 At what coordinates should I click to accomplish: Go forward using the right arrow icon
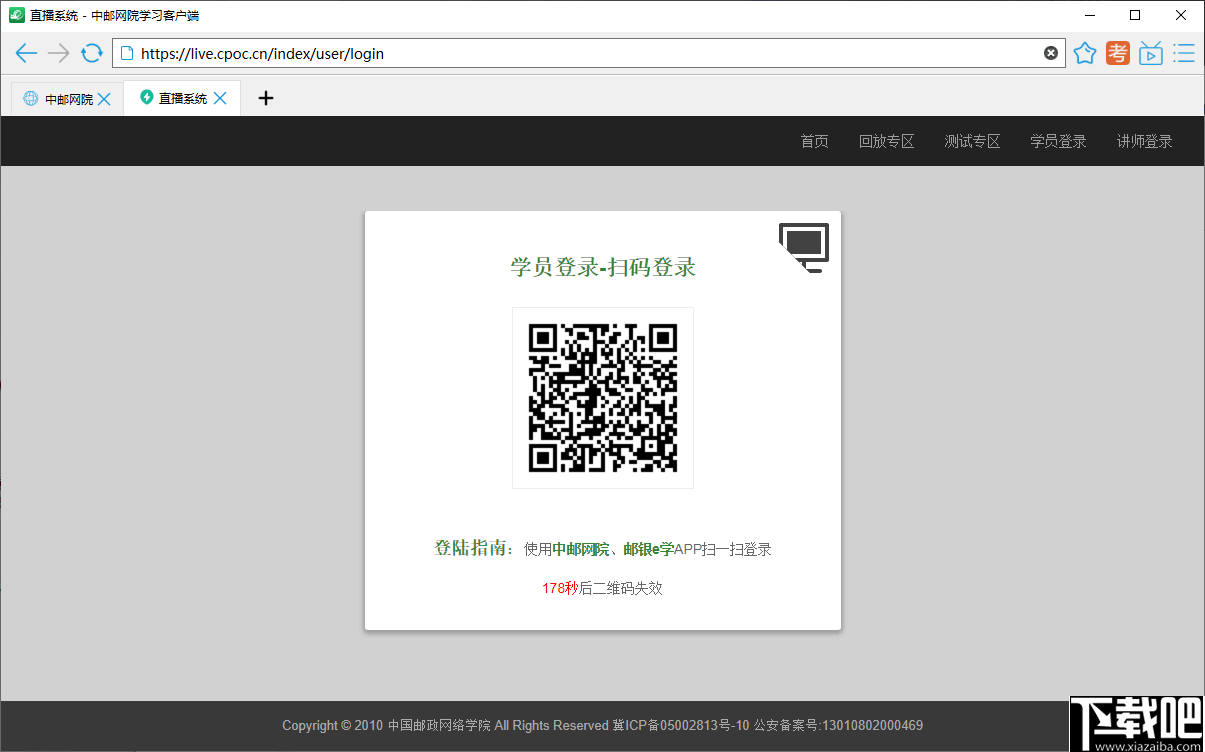click(59, 54)
